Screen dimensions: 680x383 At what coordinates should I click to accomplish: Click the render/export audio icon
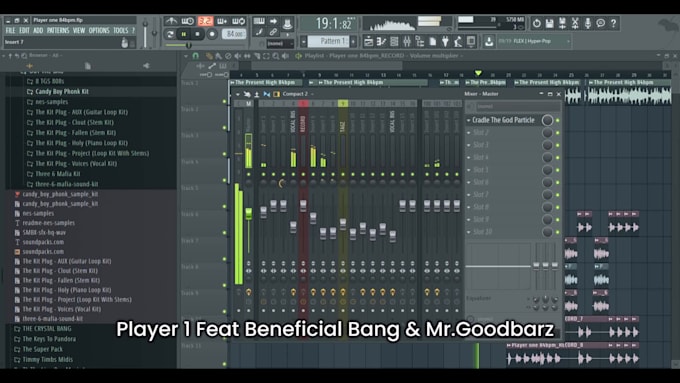[x=562, y=23]
